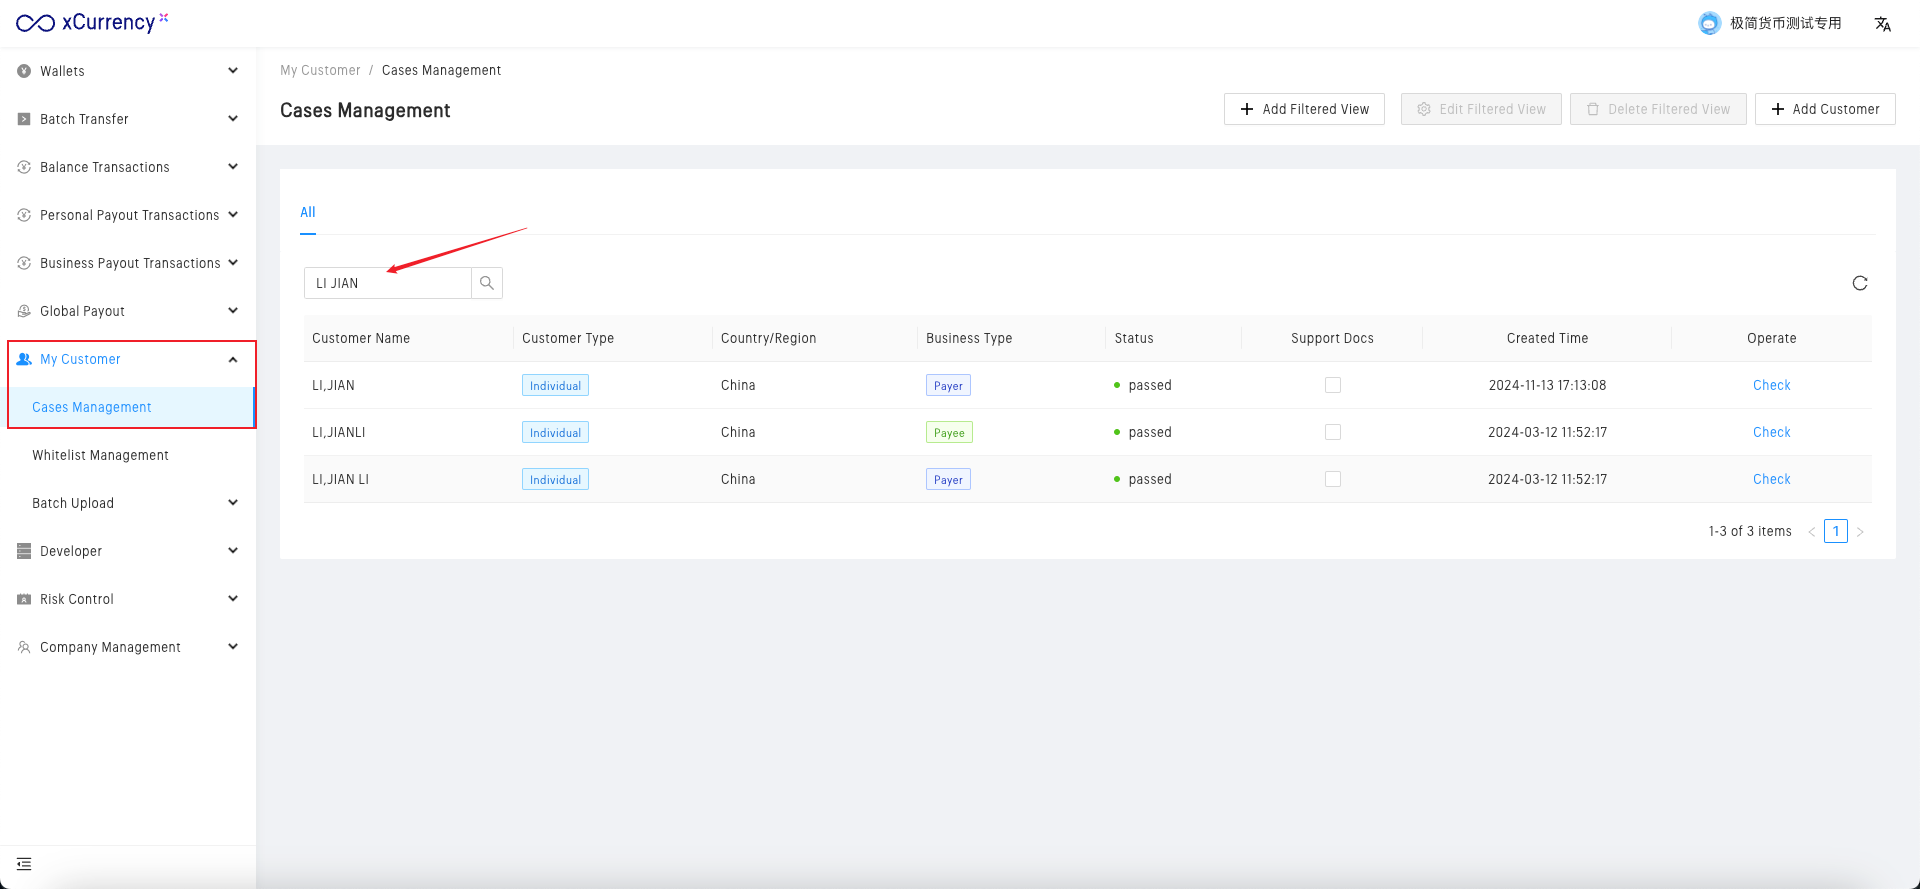Select the All tab

click(308, 212)
